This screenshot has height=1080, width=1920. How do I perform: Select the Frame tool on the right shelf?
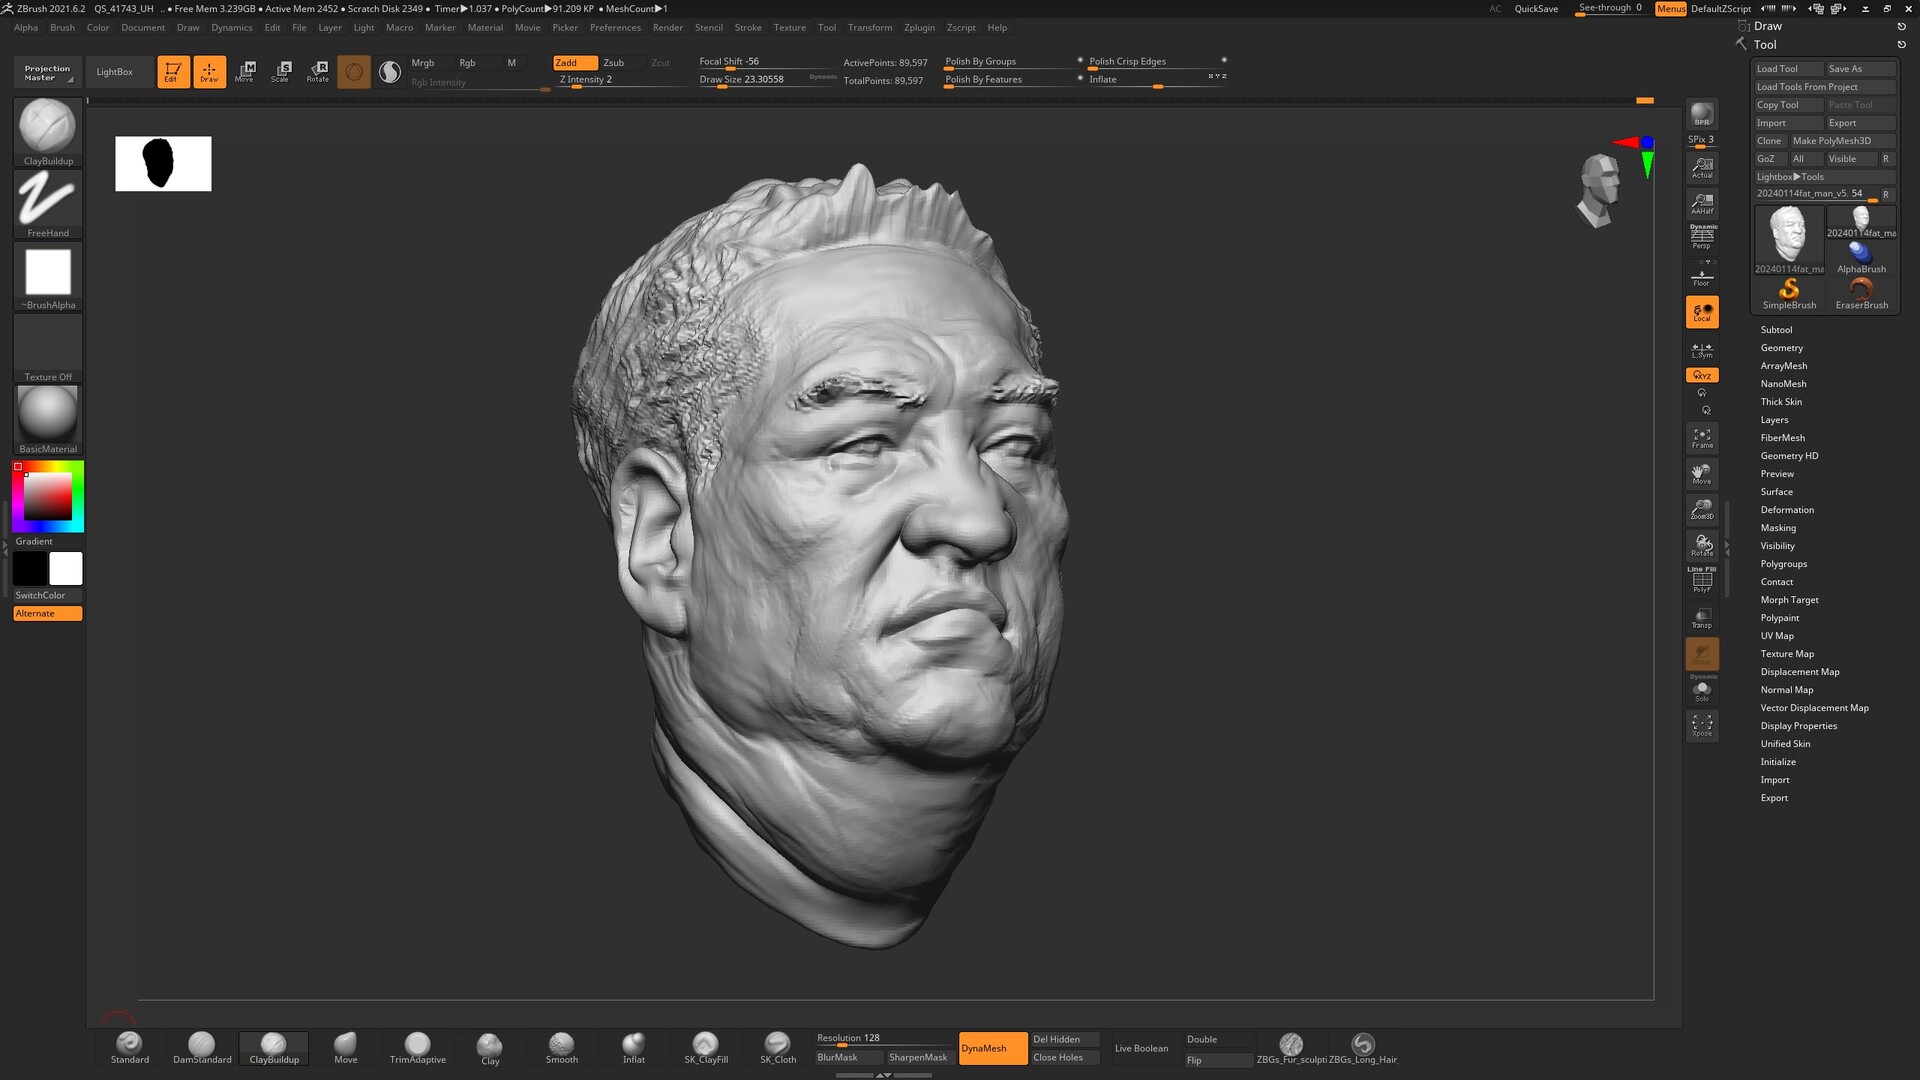coord(1703,437)
